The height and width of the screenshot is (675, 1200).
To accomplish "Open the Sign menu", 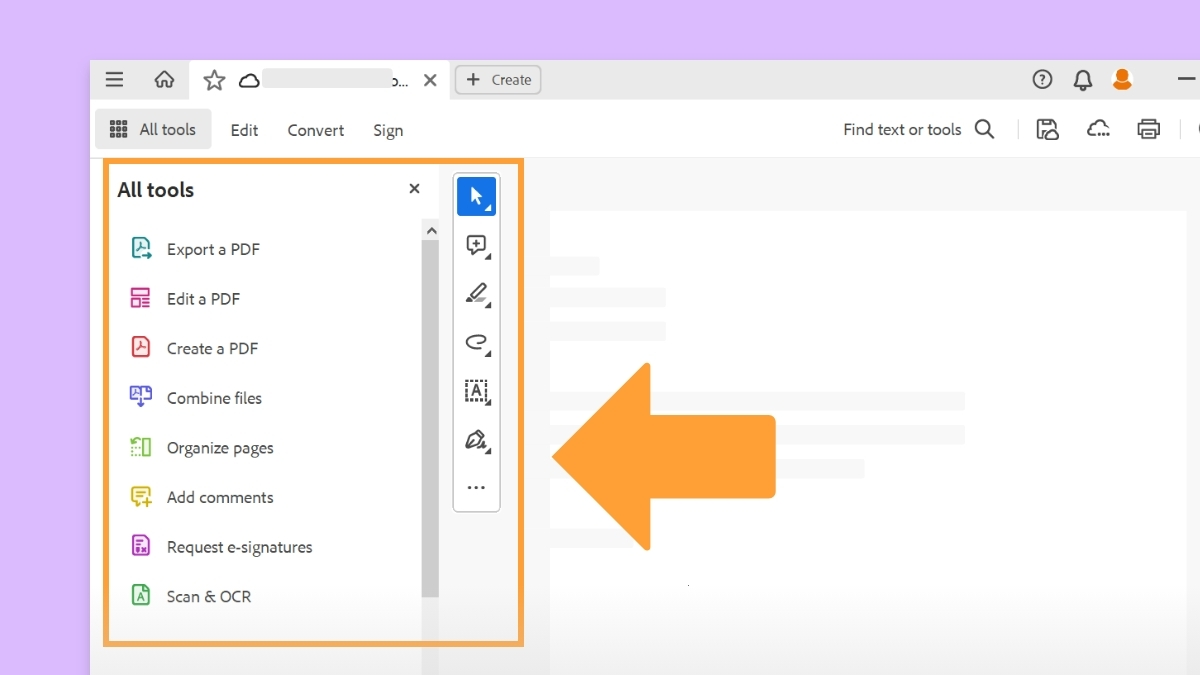I will [x=388, y=130].
